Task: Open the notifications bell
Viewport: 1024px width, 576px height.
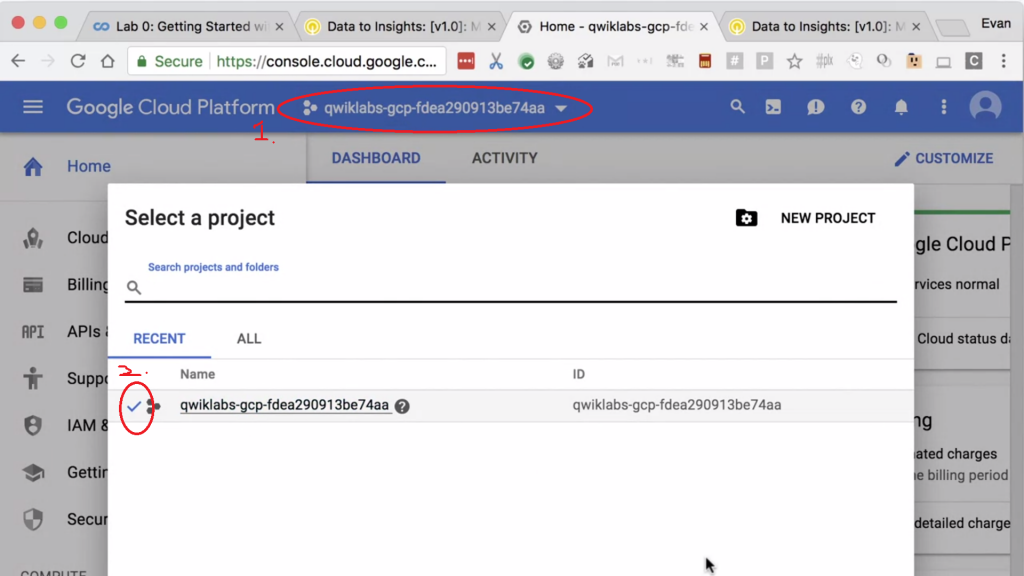Action: click(901, 107)
